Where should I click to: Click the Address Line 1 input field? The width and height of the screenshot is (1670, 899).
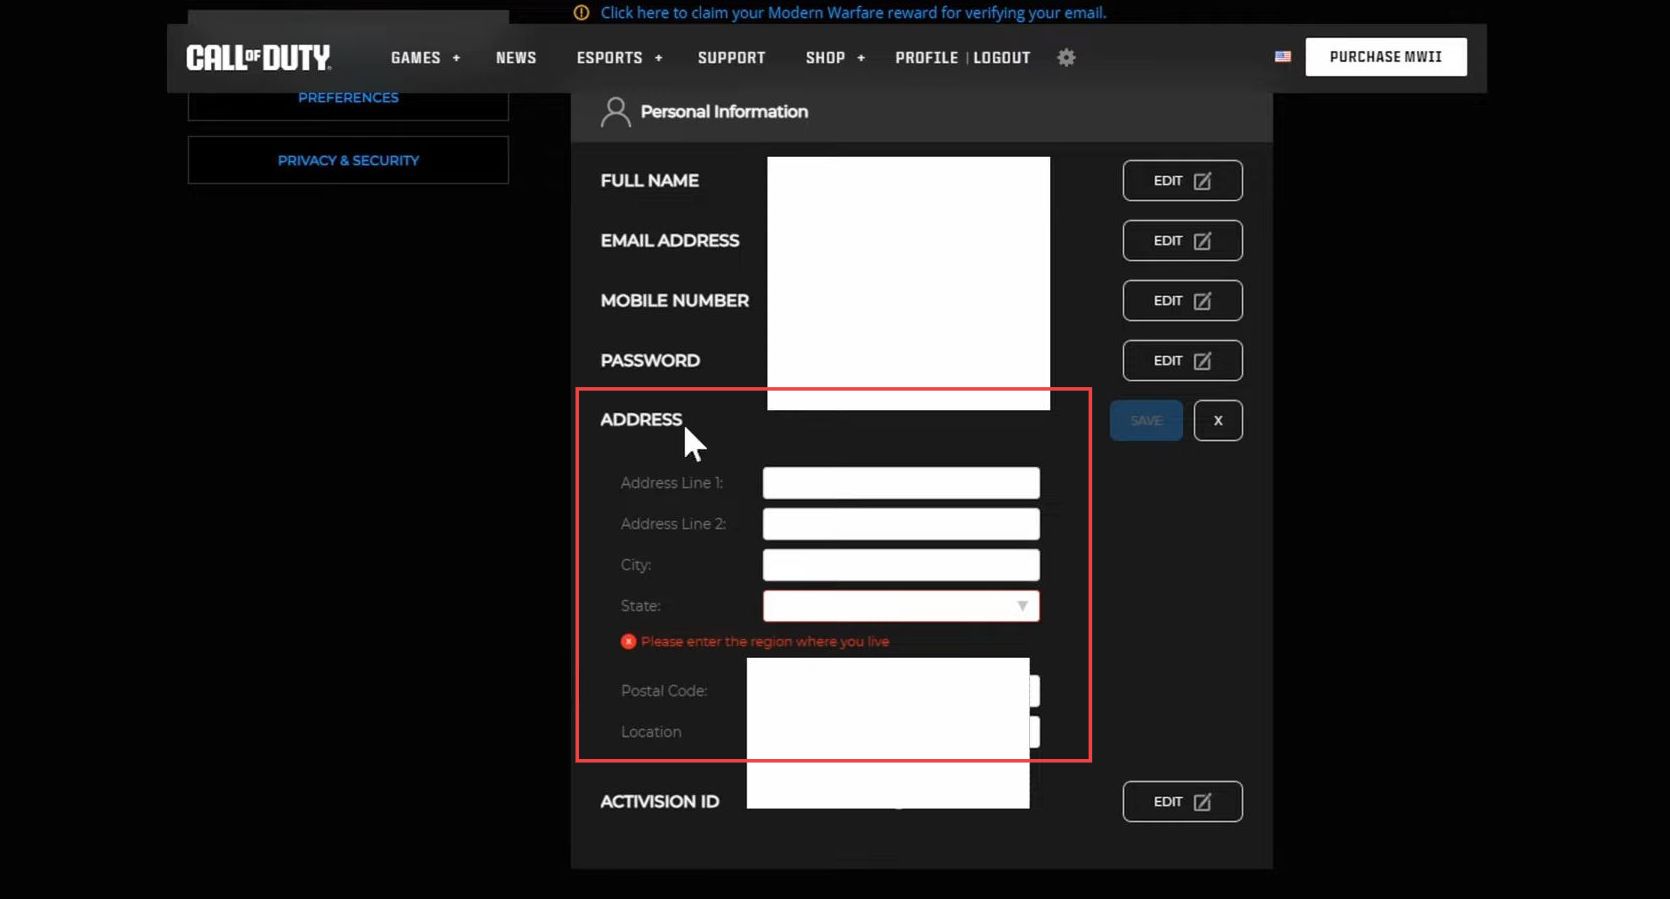pyautogui.click(x=900, y=483)
